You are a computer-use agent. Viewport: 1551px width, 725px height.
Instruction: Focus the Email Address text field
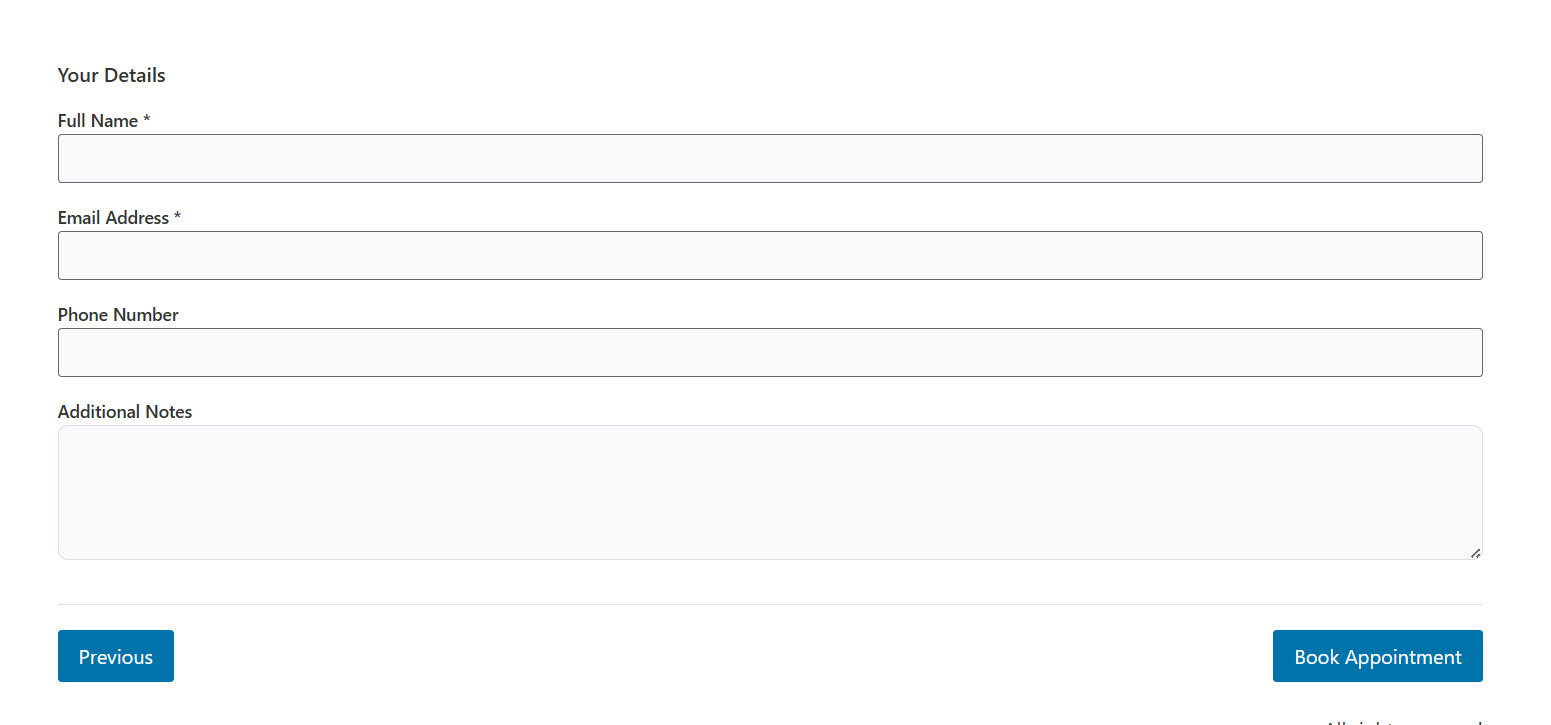click(770, 255)
